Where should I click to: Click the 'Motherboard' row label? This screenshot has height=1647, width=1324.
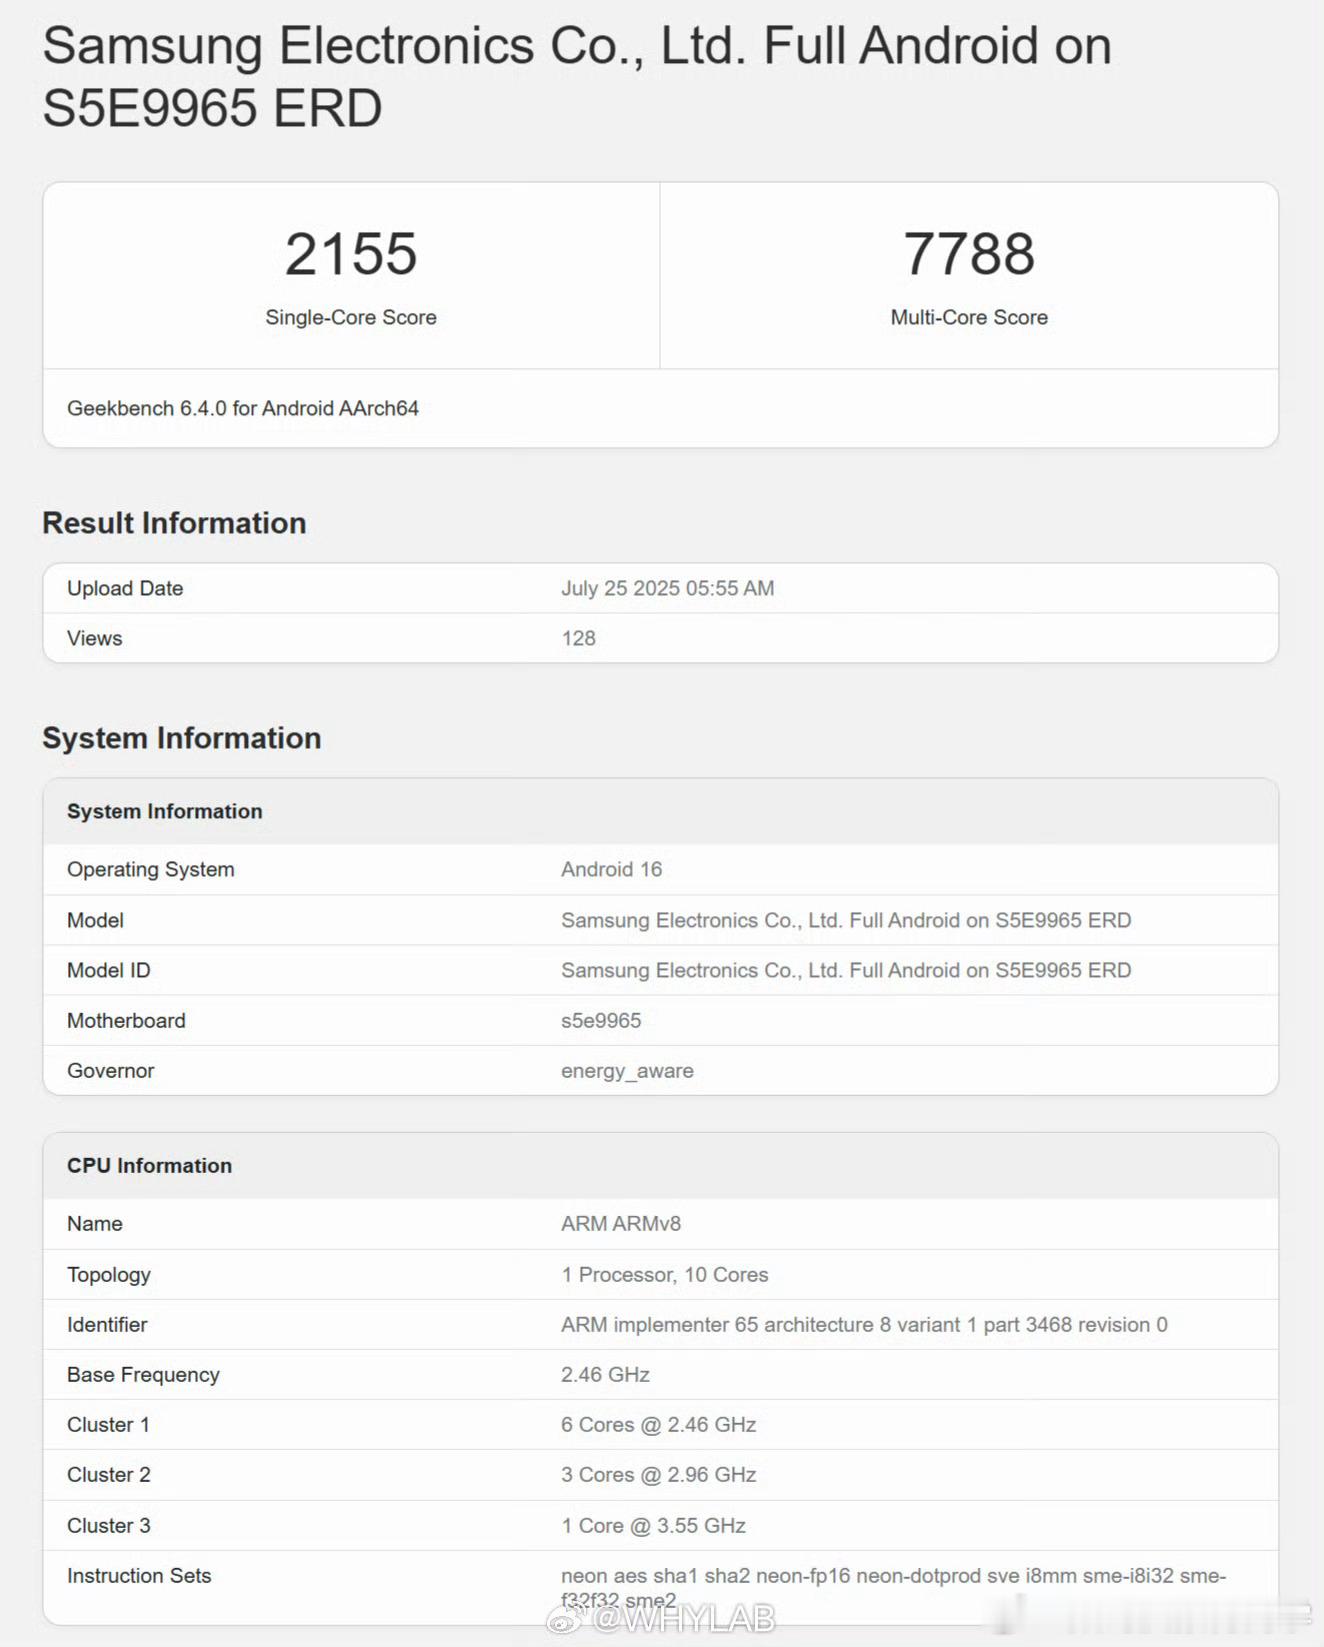pyautogui.click(x=126, y=1020)
